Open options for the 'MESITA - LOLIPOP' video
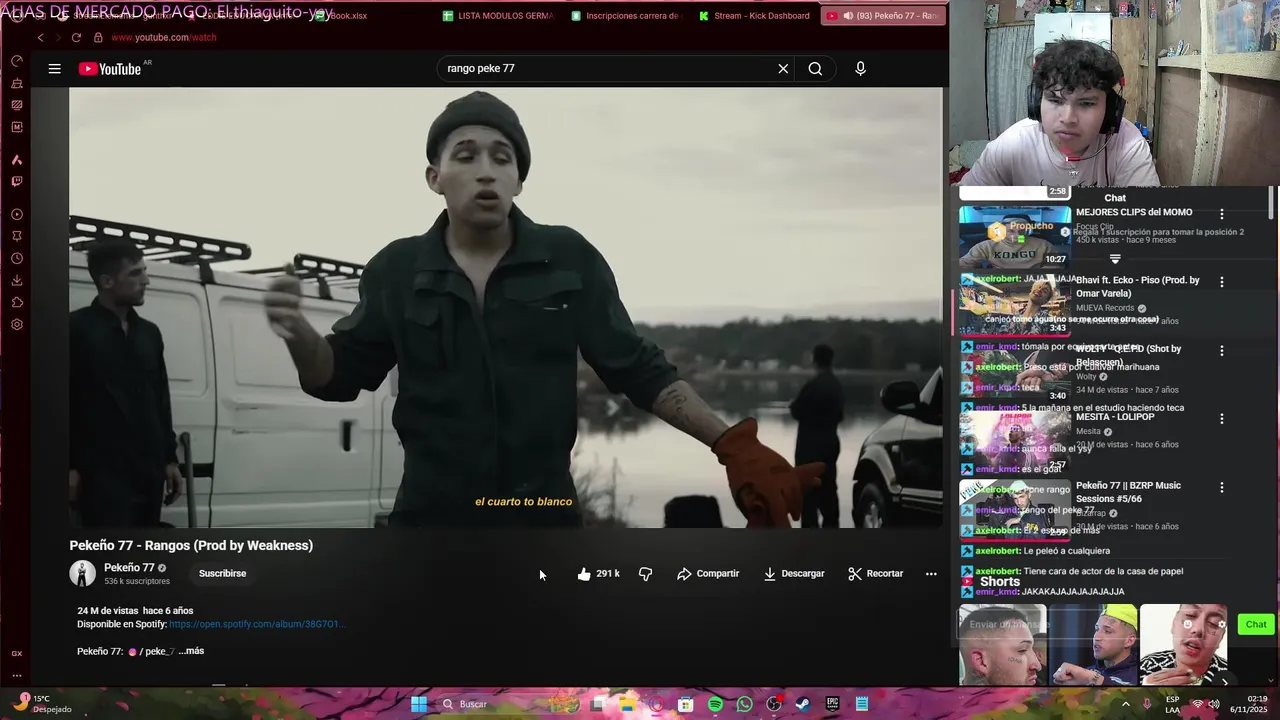The width and height of the screenshot is (1280, 720). [x=1221, y=419]
